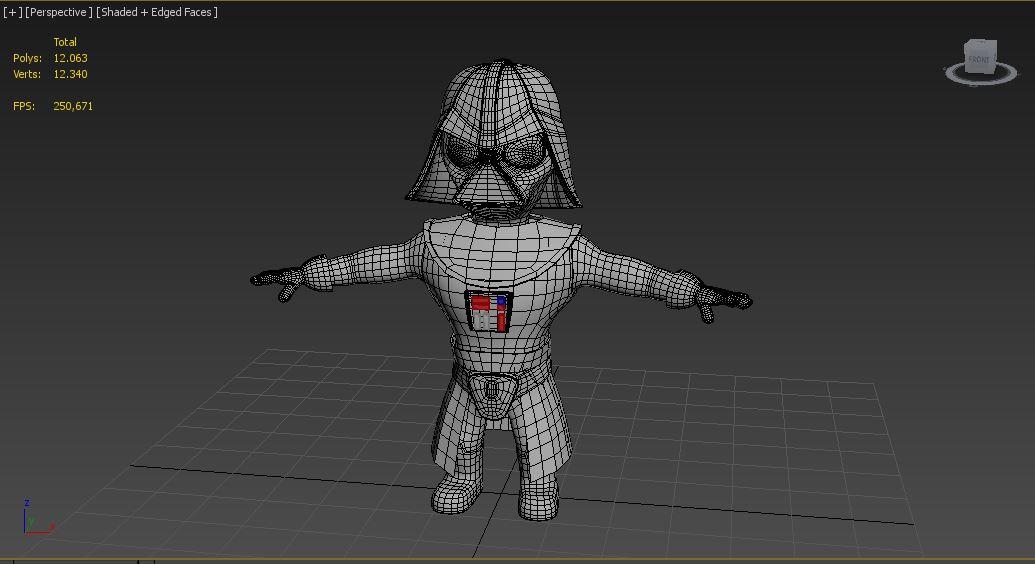Click the Polys statistic label
The image size is (1035, 564).
point(27,58)
